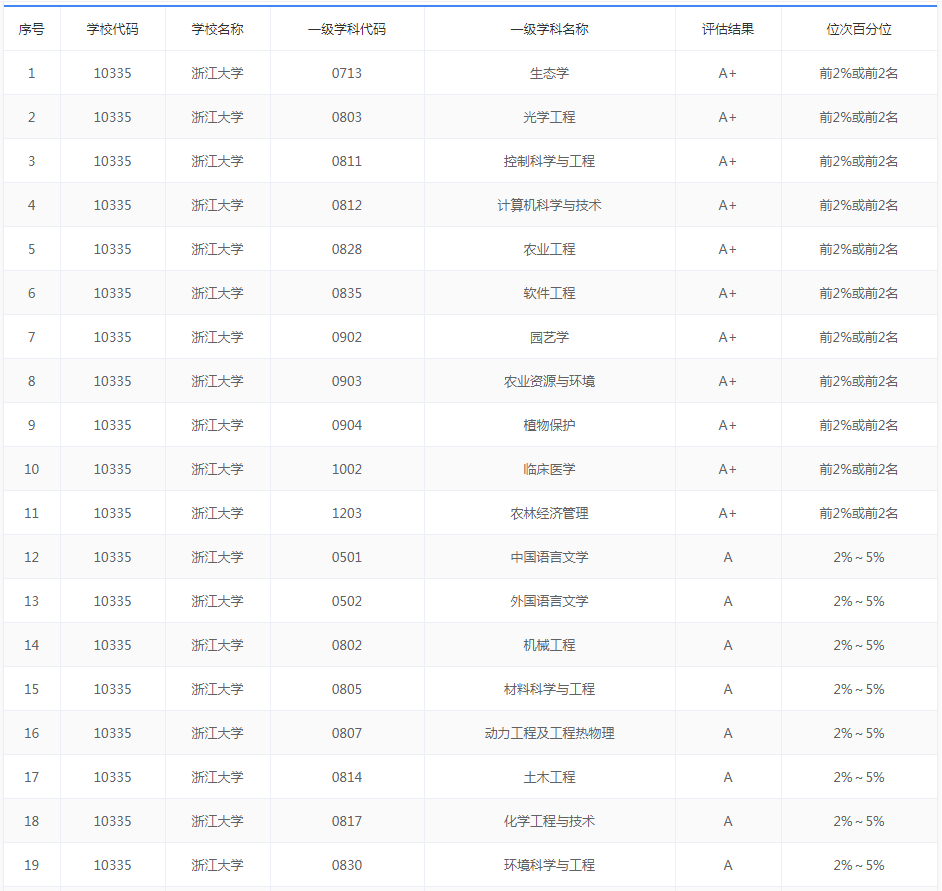Click the 位次百分位 column header
This screenshot has height=891, width=942.
click(x=858, y=29)
